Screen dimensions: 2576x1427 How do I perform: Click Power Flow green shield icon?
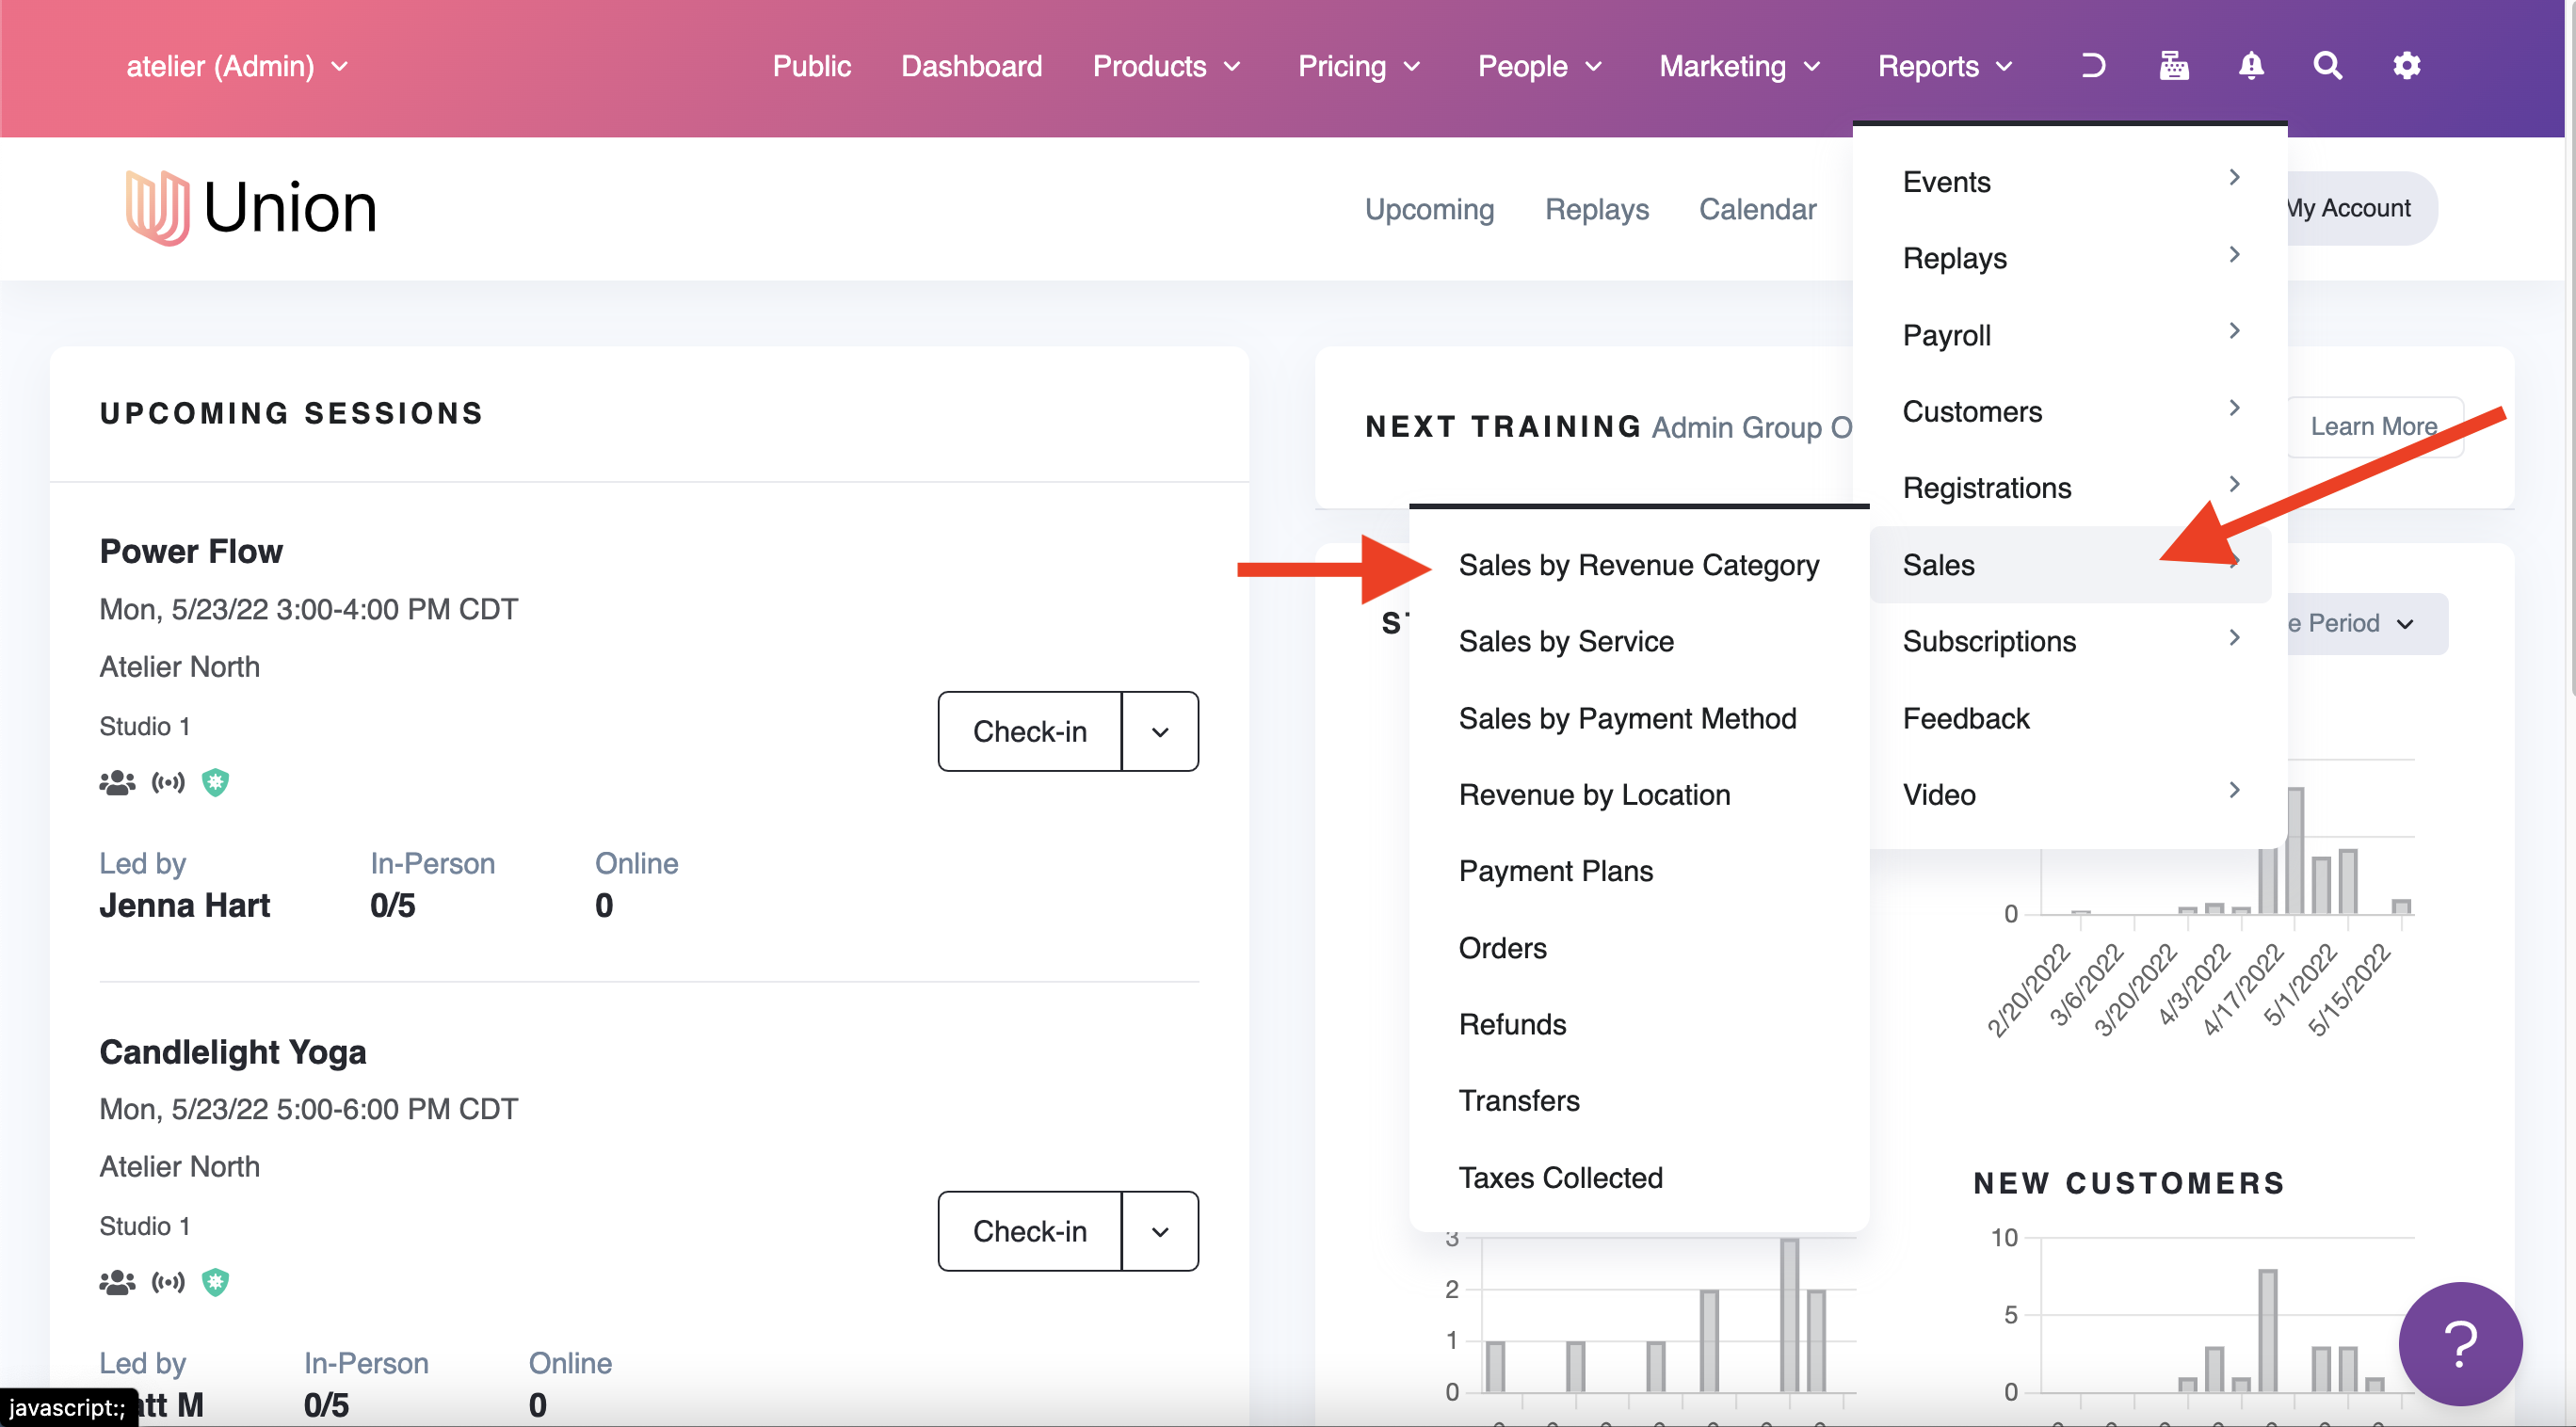tap(215, 782)
